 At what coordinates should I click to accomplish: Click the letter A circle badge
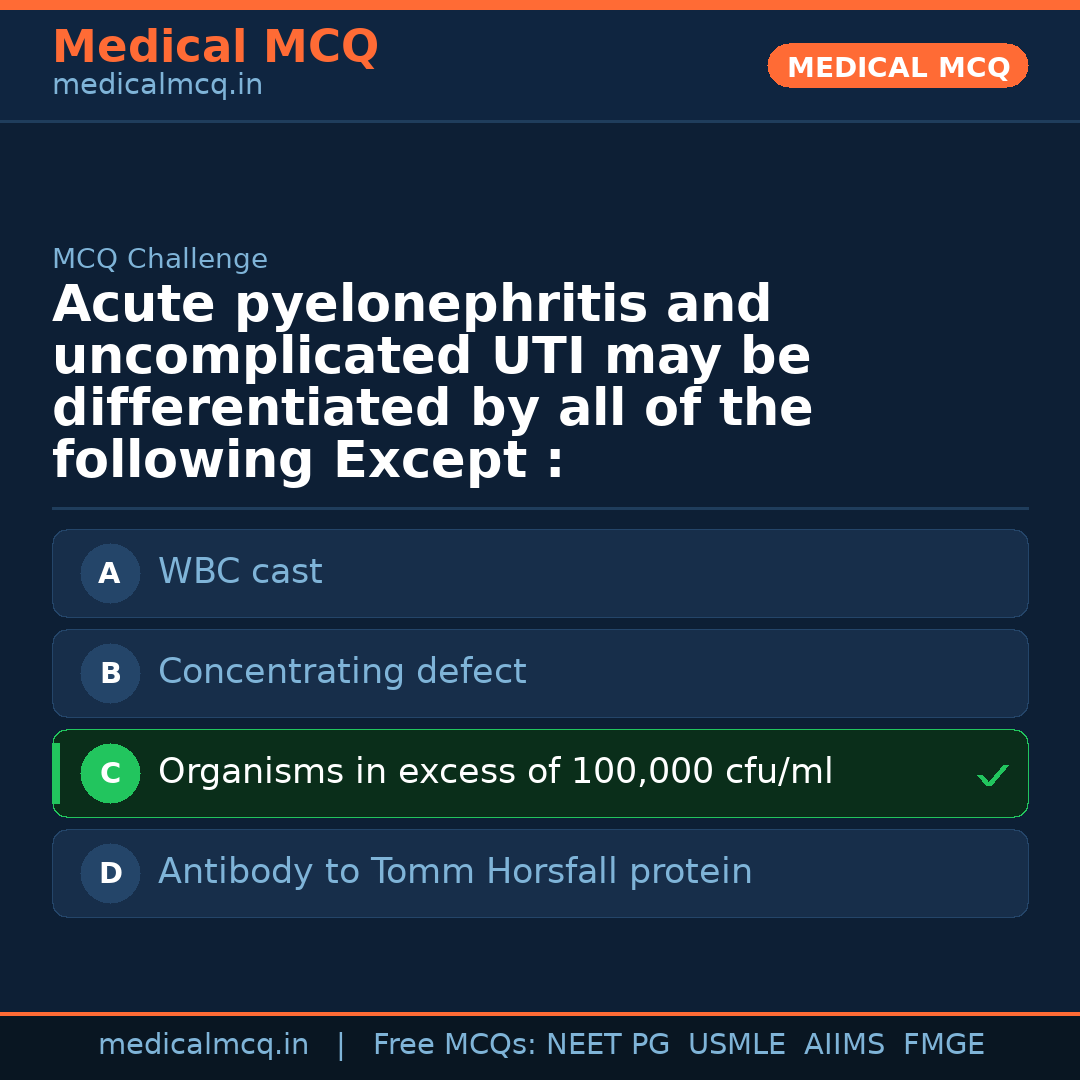point(110,574)
